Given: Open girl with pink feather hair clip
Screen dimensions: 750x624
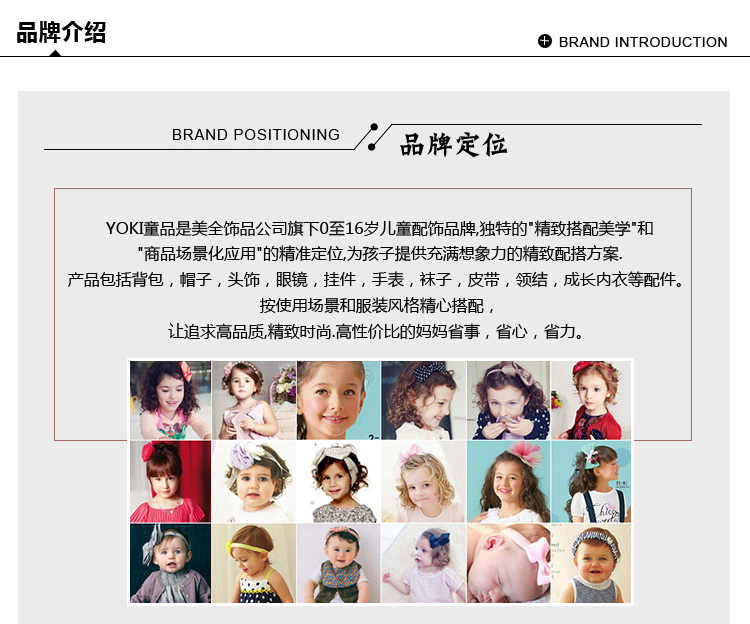Looking at the screenshot, I should [508, 482].
